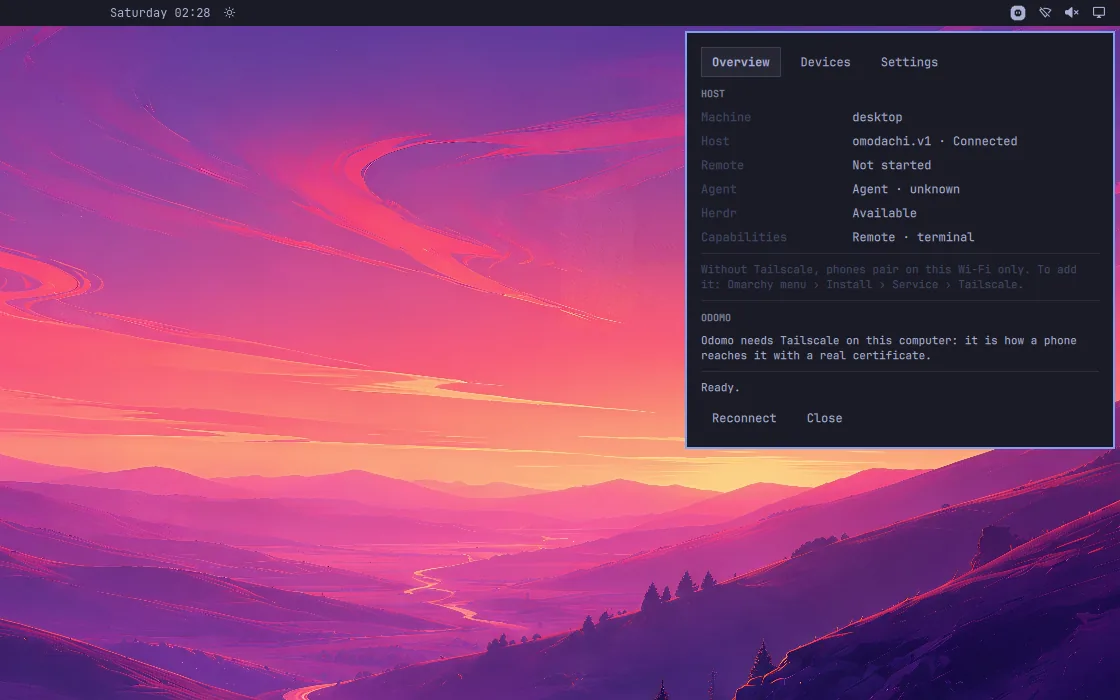This screenshot has width=1120, height=700.
Task: Click the Saturday 02:28 clock
Action: [160, 13]
